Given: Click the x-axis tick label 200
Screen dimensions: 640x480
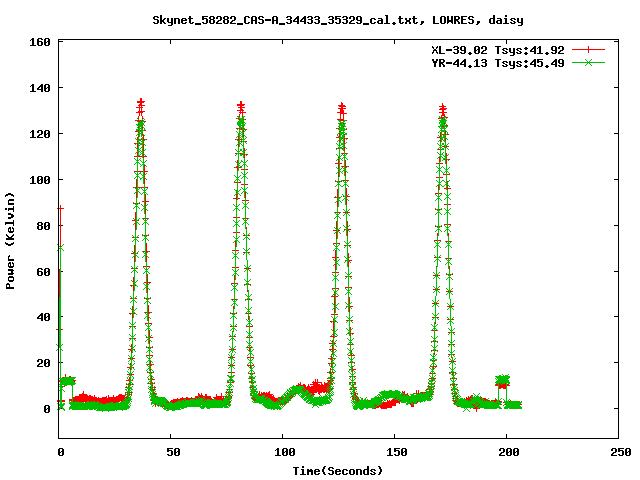Looking at the screenshot, I should tap(509, 452).
